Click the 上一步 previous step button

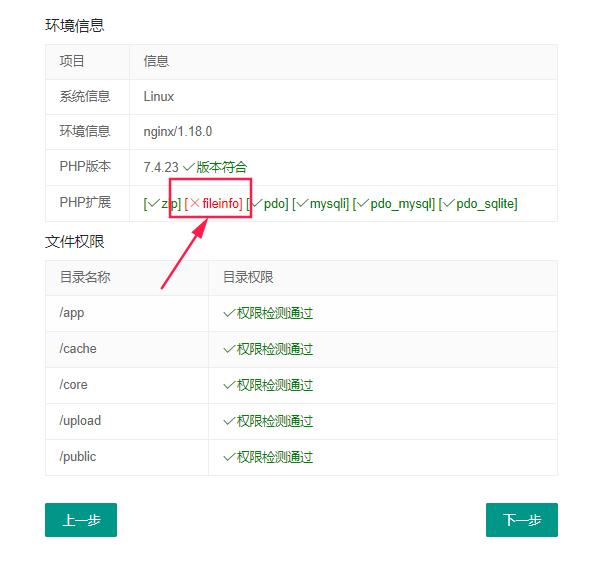81,520
